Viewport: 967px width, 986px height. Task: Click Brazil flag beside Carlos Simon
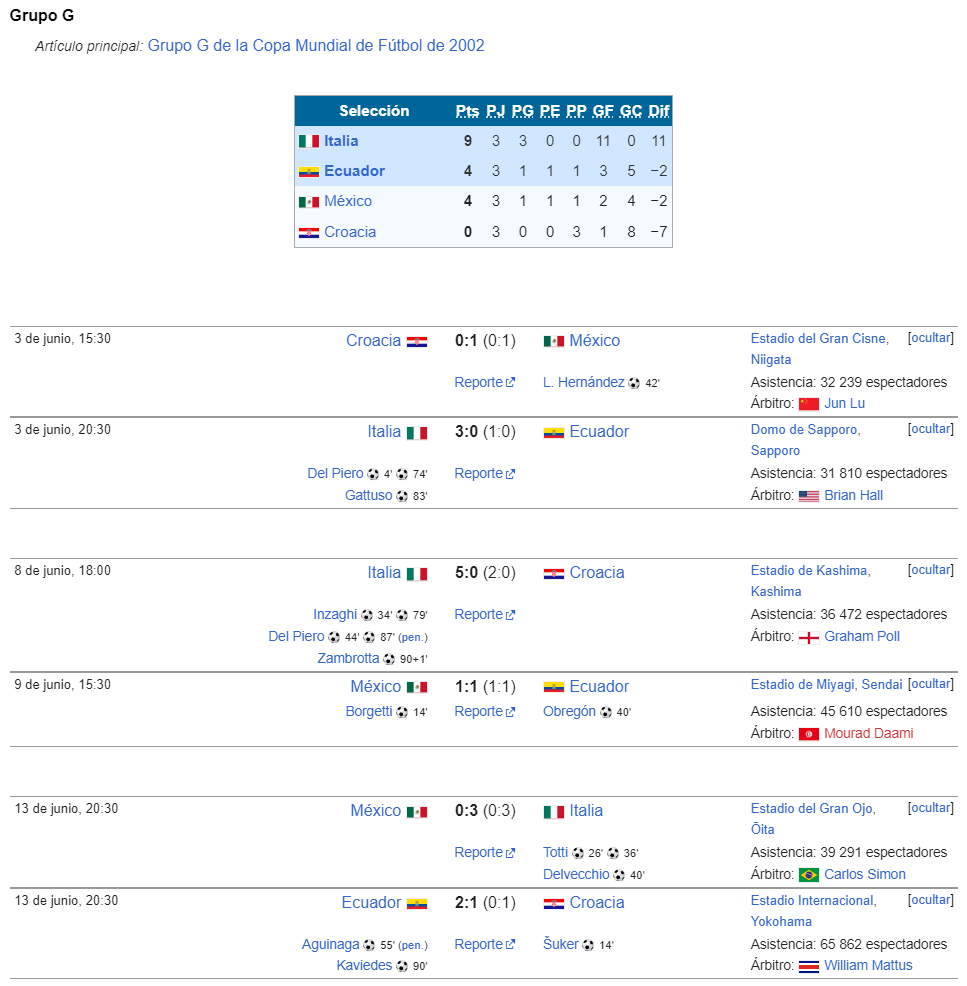(x=809, y=875)
